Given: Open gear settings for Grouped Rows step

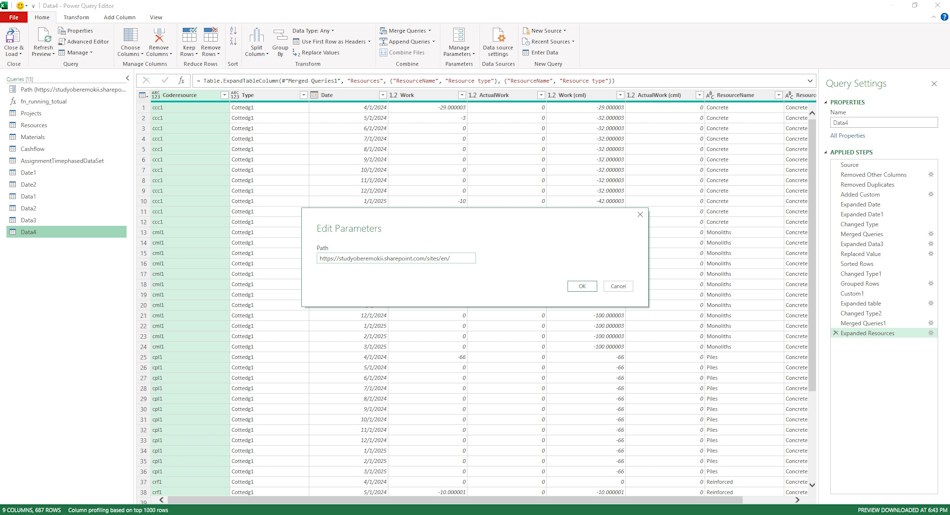Looking at the screenshot, I should pyautogui.click(x=931, y=284).
